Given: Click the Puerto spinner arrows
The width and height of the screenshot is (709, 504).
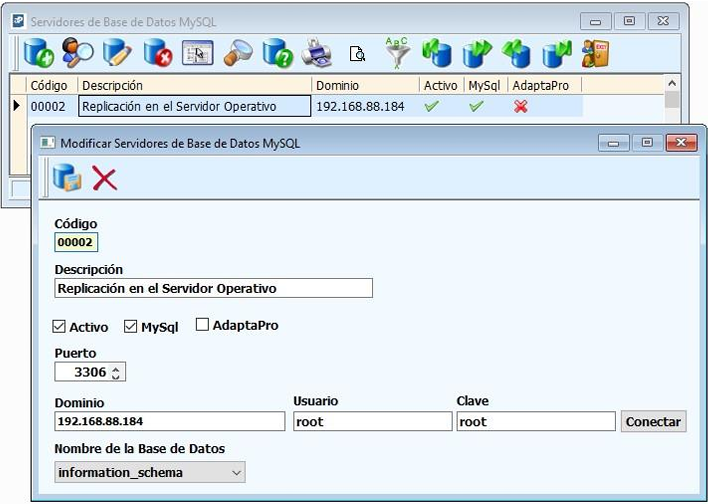Looking at the screenshot, I should click(116, 373).
